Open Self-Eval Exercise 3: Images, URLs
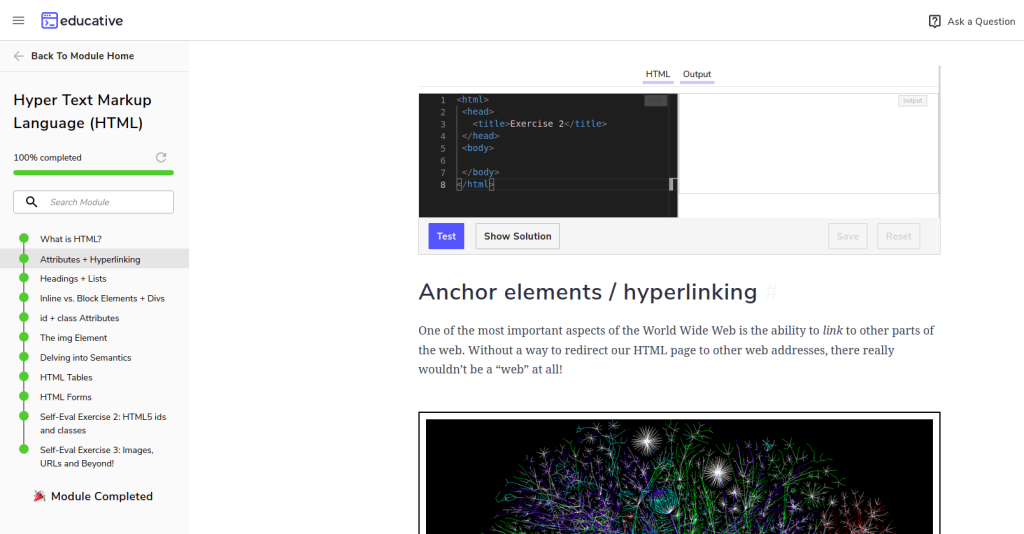Screen dimensions: 1024x534 click(97, 456)
